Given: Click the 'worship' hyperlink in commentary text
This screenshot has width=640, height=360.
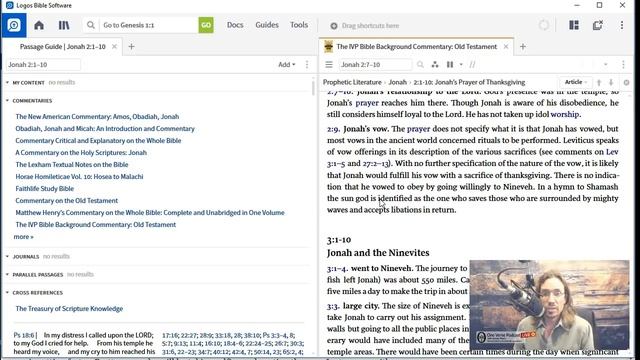Looking at the screenshot, I should click(564, 114).
